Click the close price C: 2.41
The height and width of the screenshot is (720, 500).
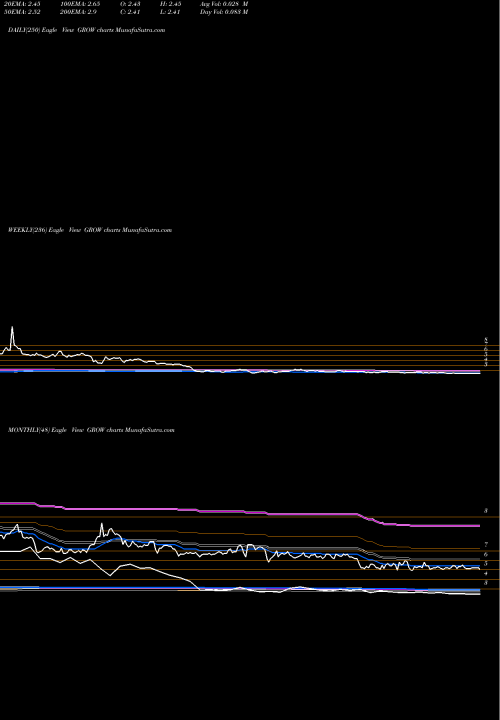(128, 12)
